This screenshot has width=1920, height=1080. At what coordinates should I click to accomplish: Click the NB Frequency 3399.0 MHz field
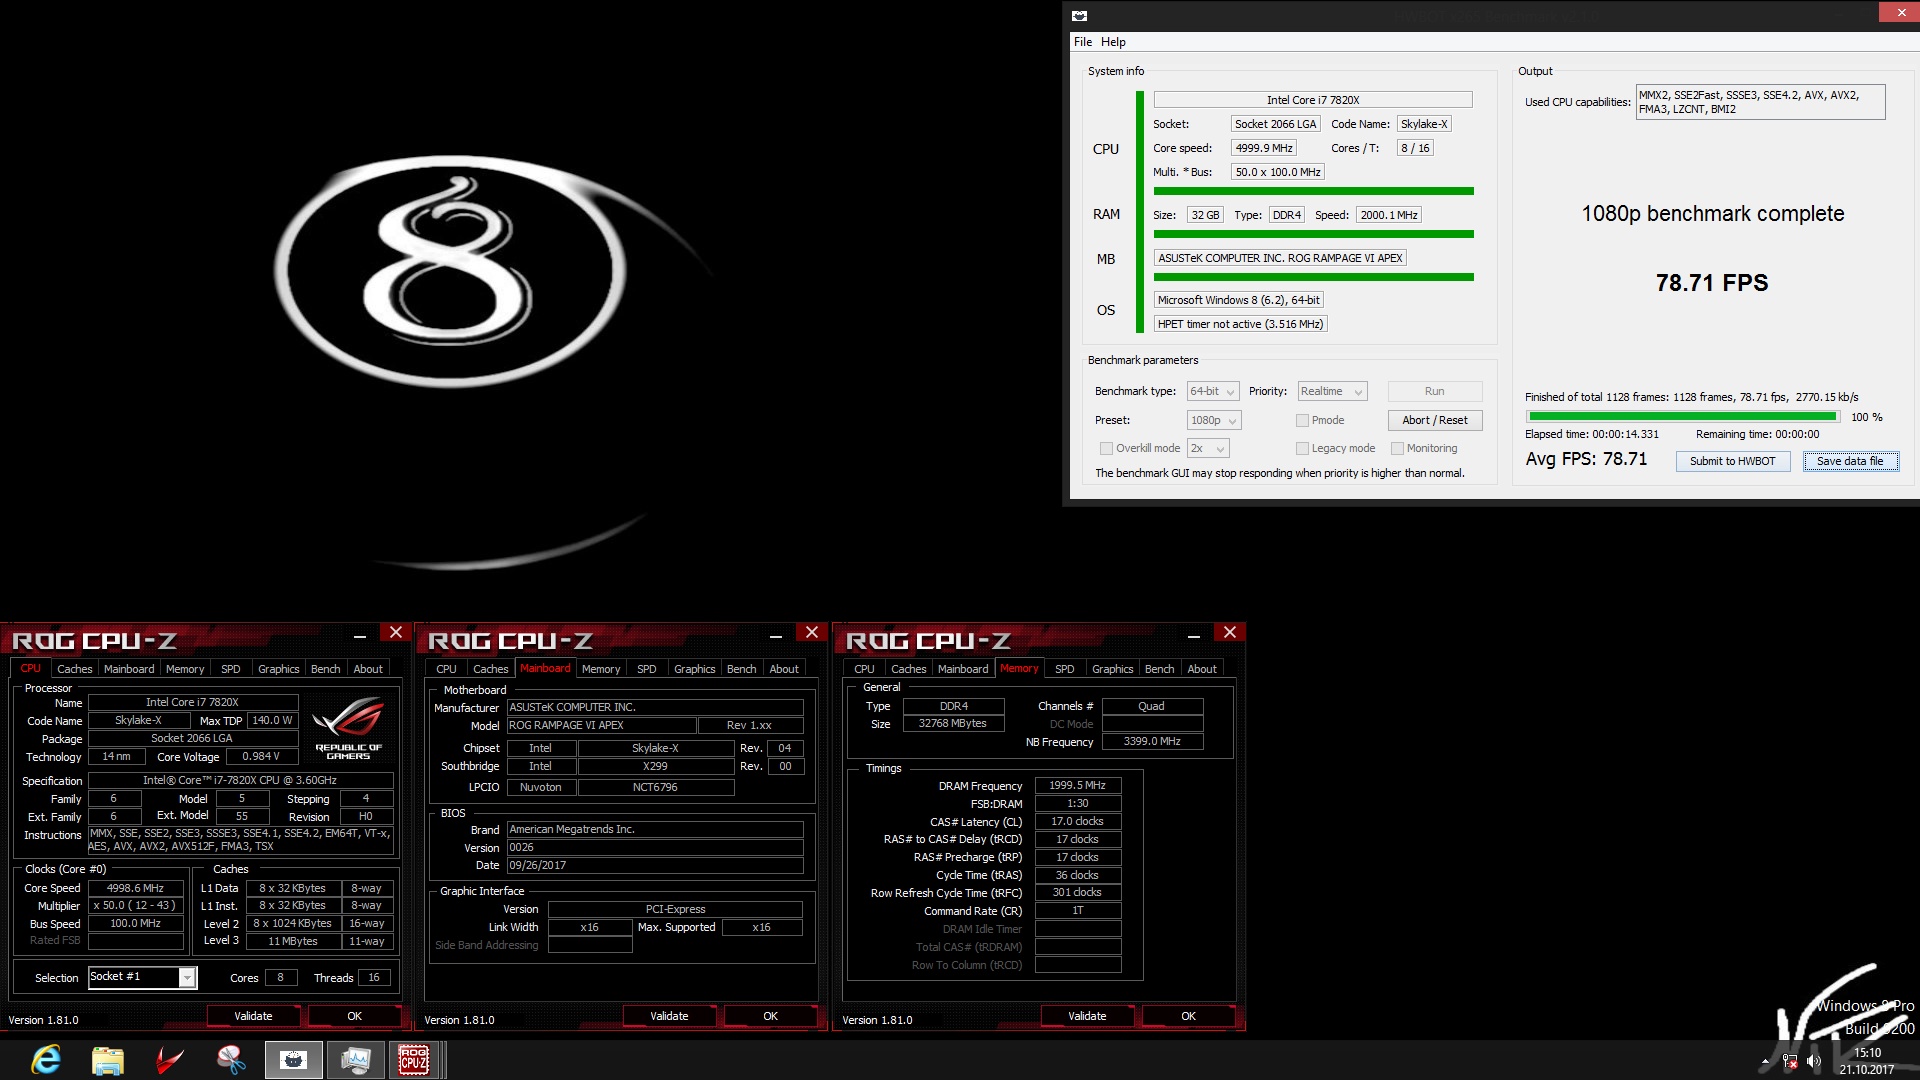[x=1152, y=741]
